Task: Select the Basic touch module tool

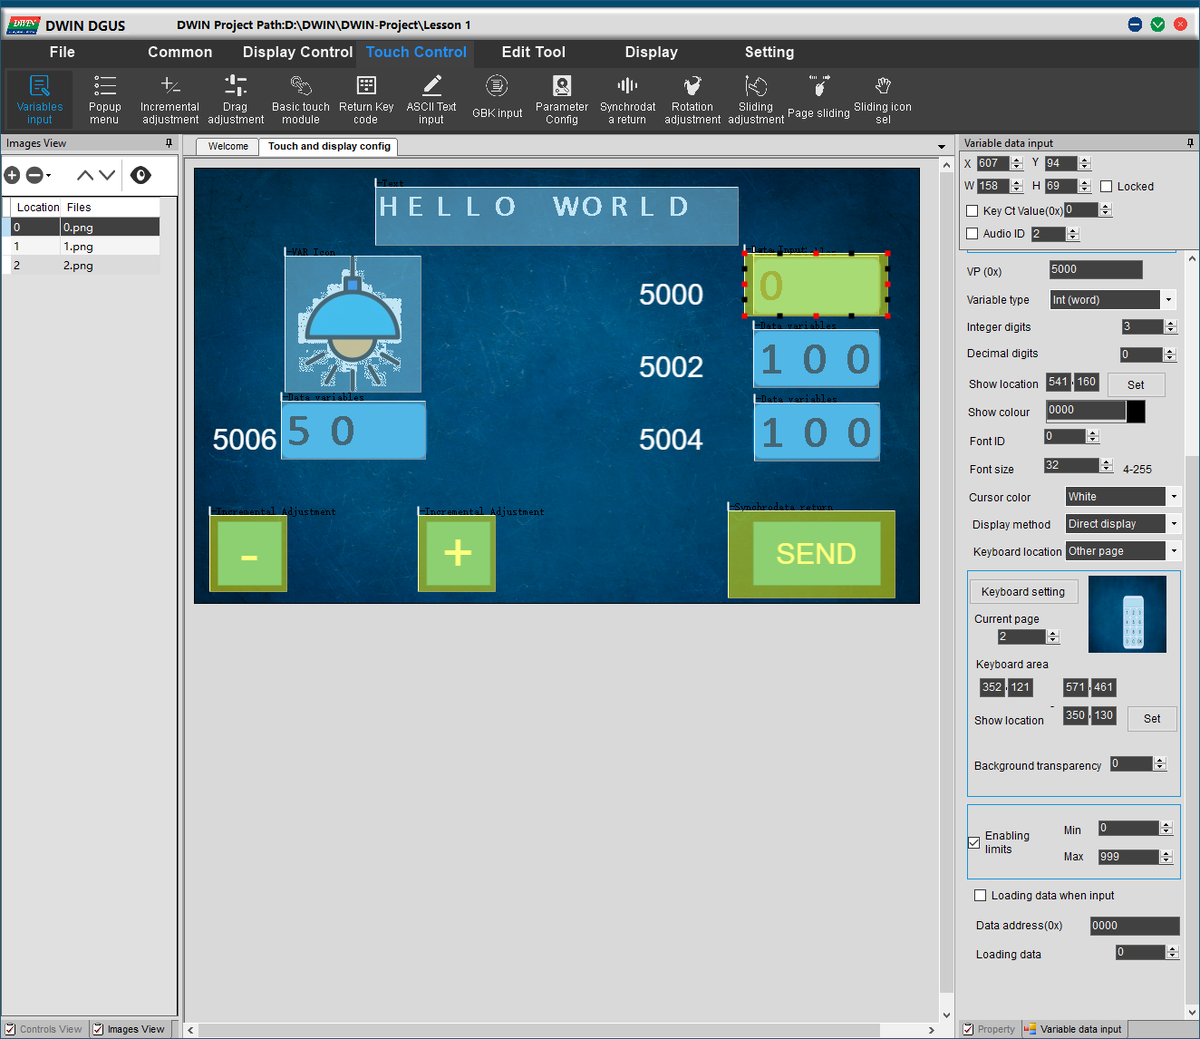Action: (300, 99)
